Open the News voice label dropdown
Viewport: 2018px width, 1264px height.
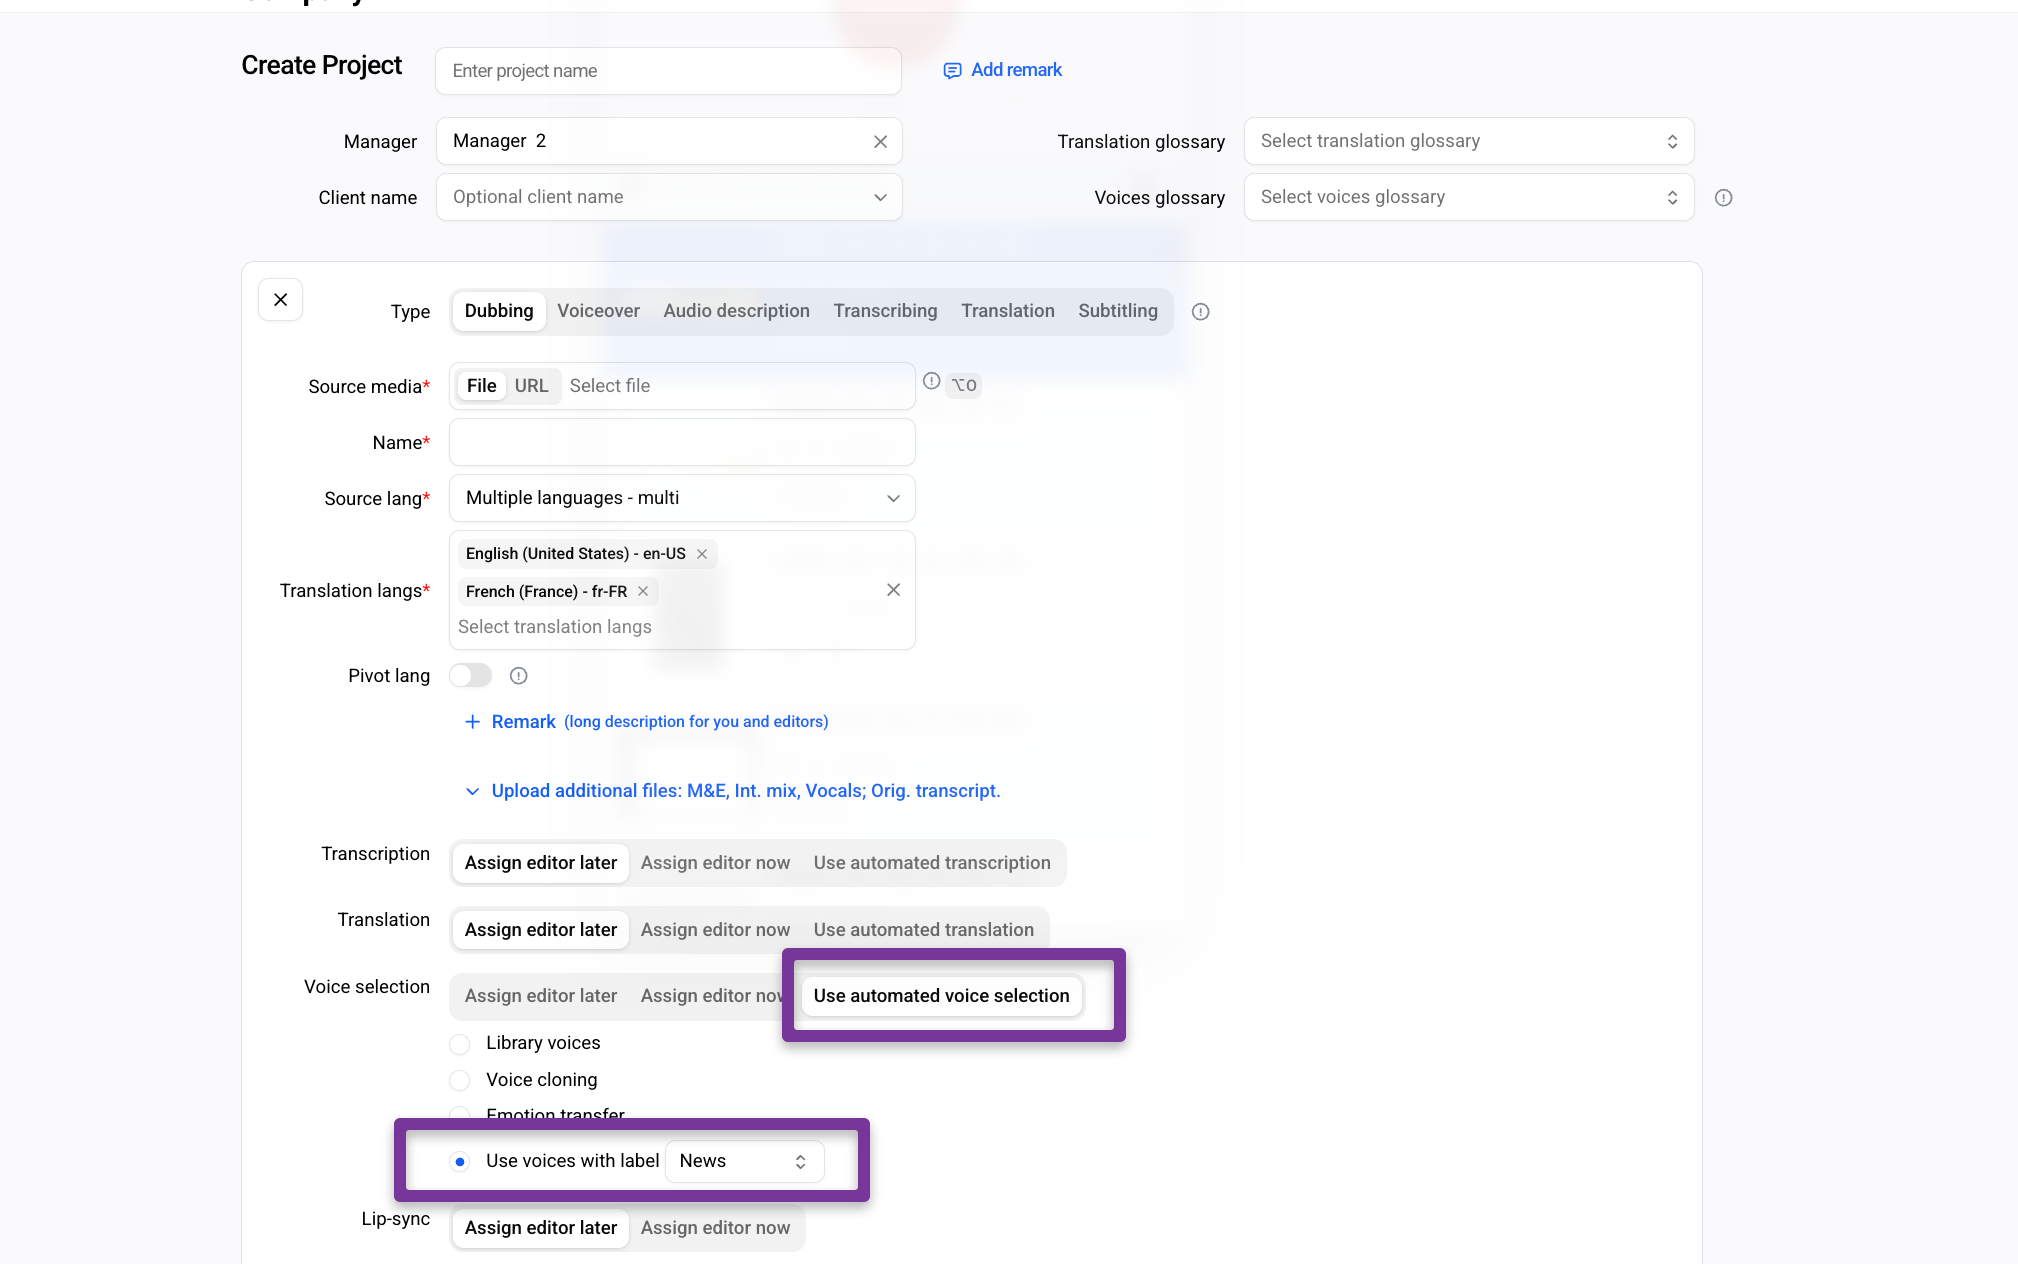tap(744, 1161)
